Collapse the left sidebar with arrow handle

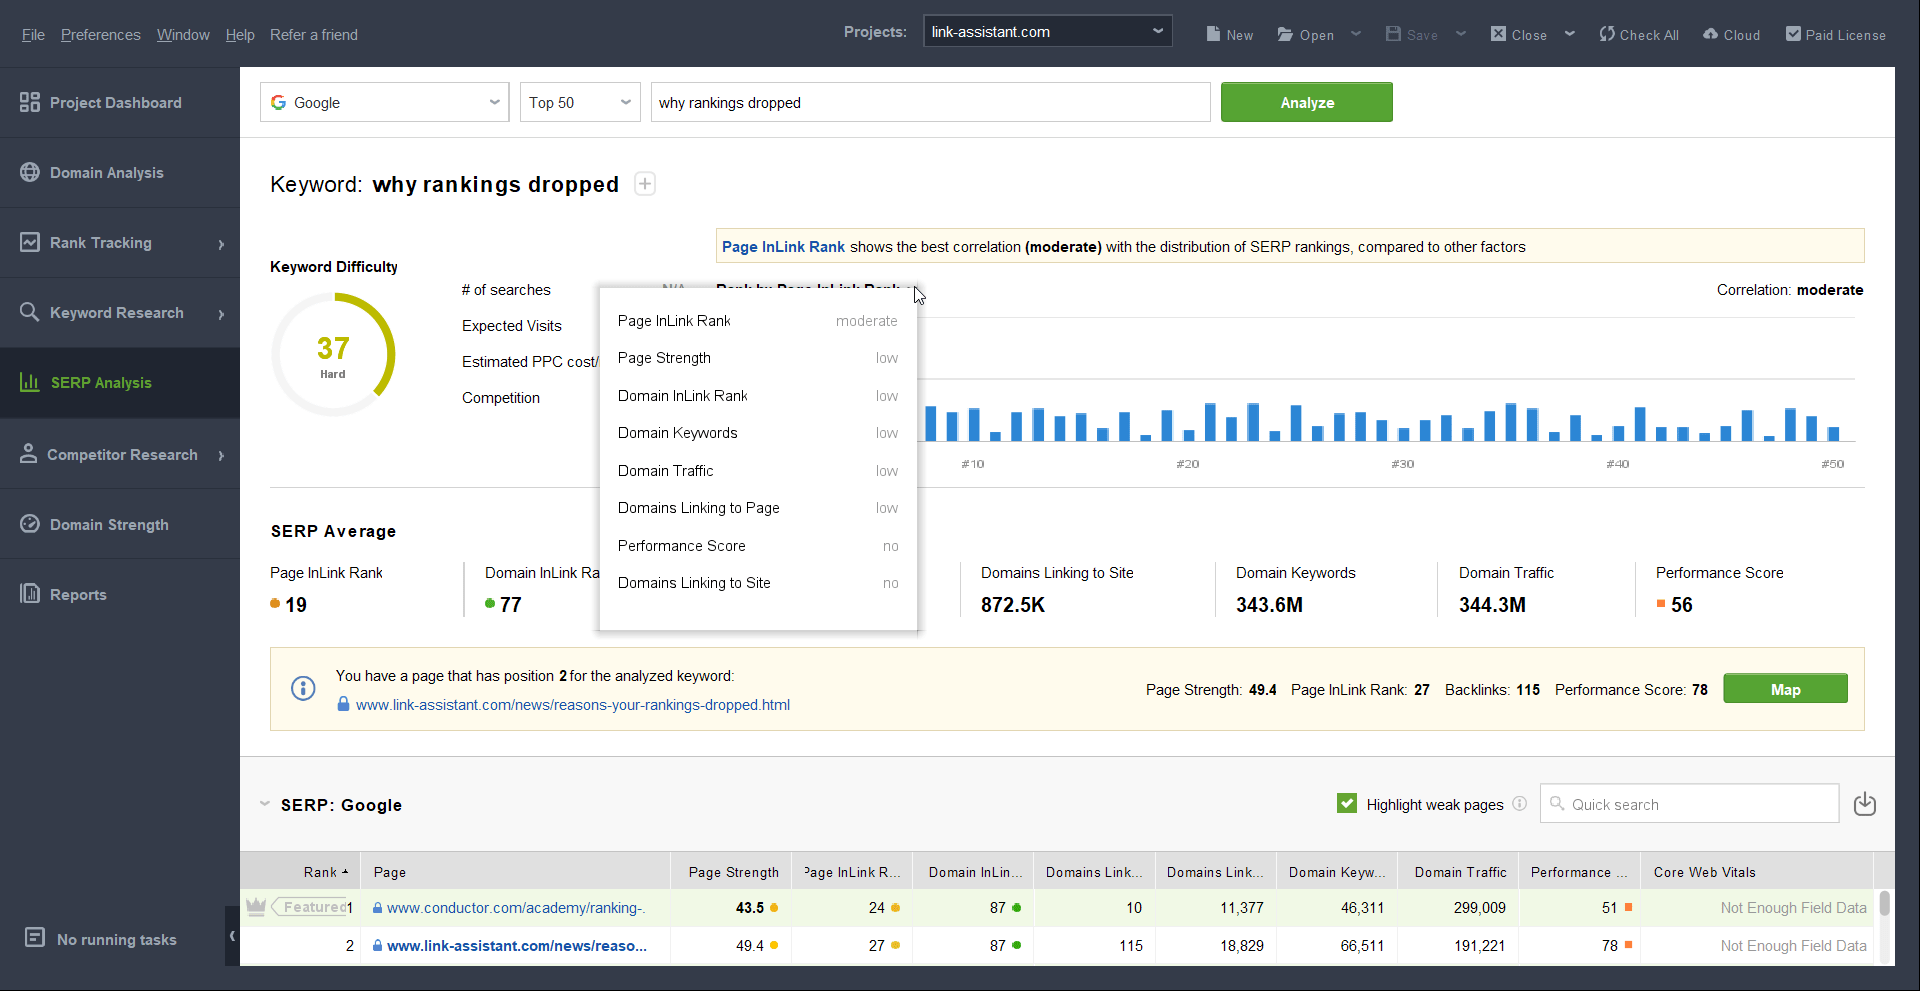232,936
